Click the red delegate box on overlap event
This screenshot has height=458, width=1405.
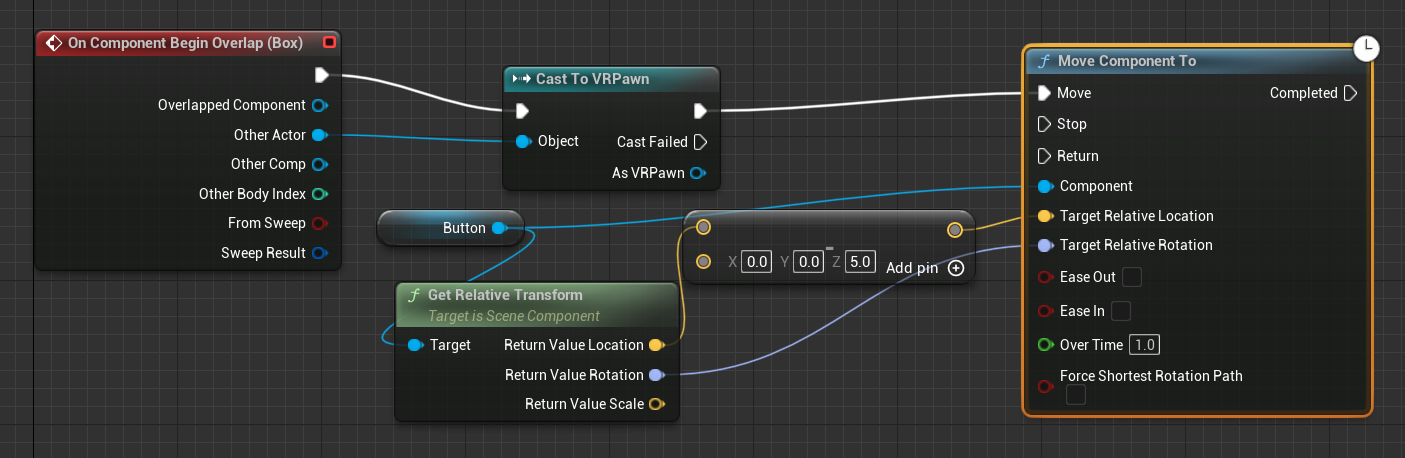pos(330,43)
